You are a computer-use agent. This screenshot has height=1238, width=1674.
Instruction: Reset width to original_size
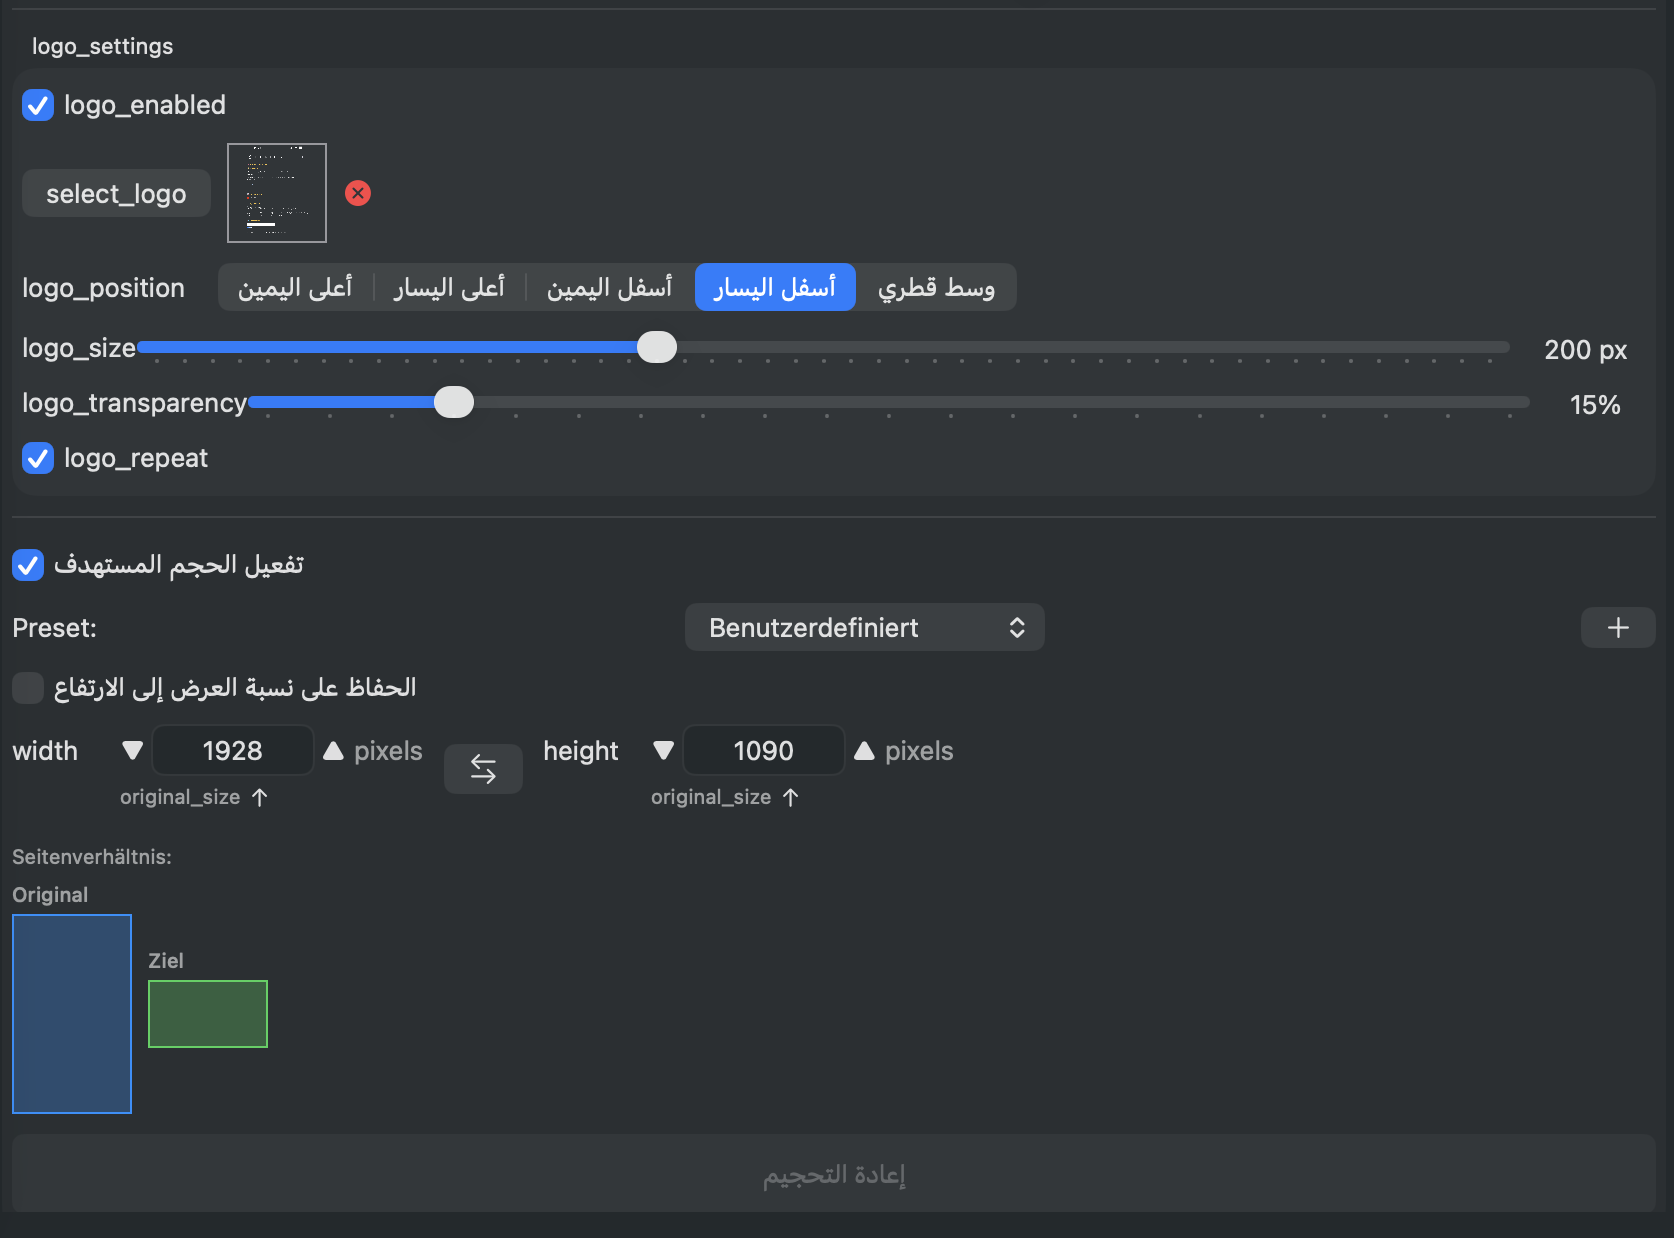tap(194, 797)
